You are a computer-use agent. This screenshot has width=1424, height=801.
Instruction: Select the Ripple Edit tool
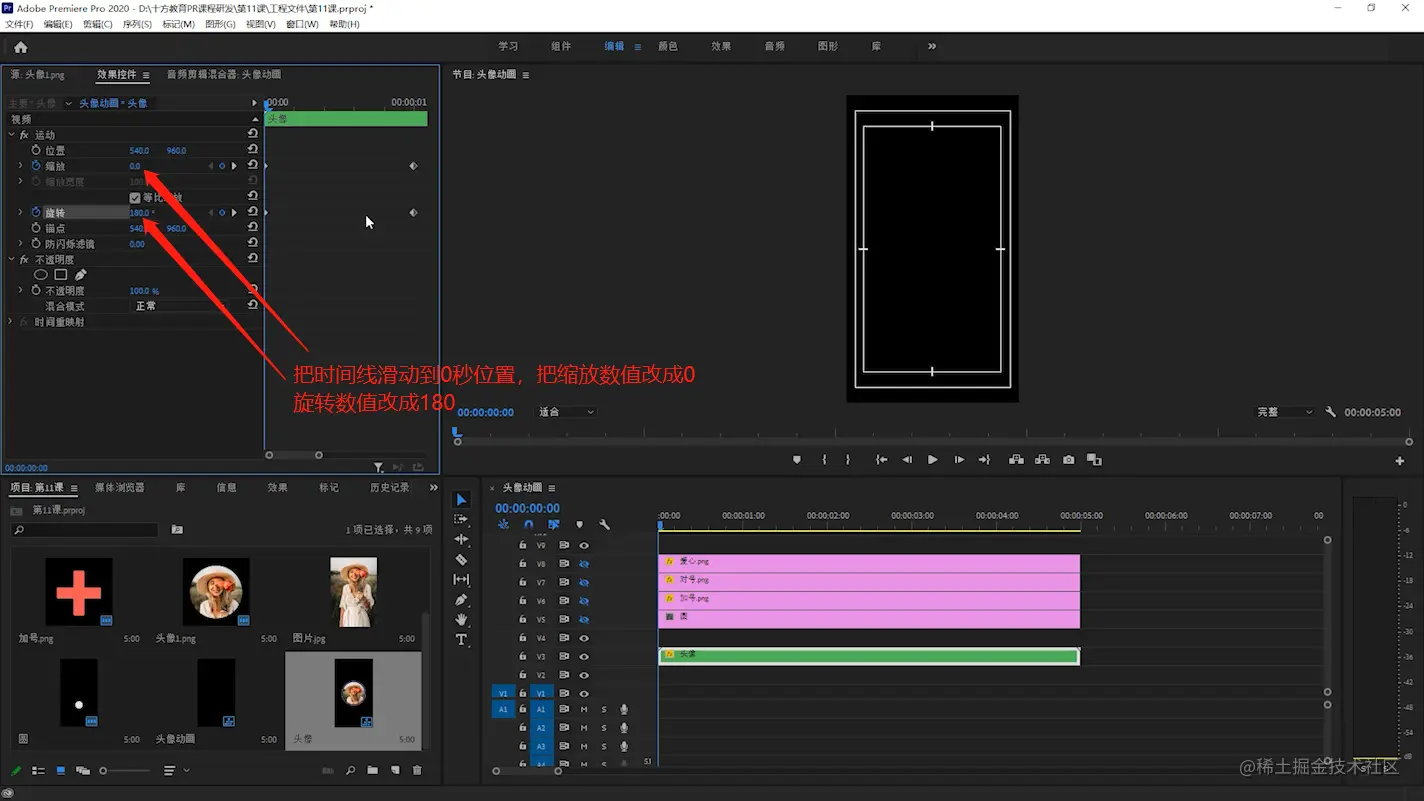[x=461, y=539]
